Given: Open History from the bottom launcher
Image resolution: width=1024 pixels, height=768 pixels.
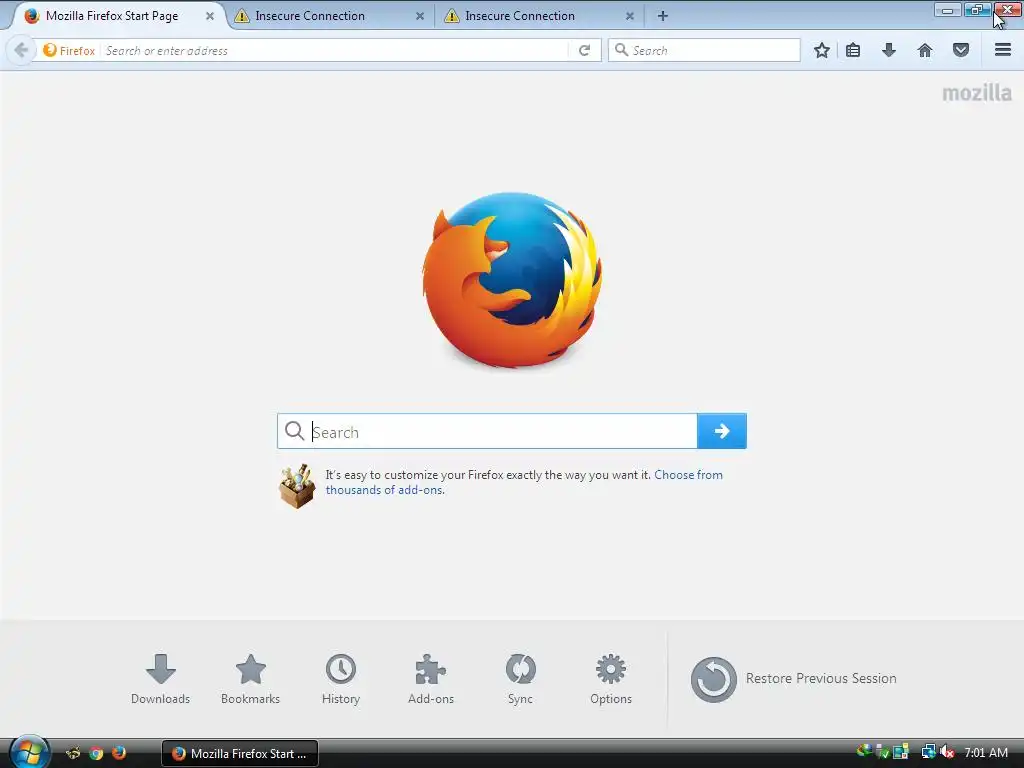Looking at the screenshot, I should point(341,679).
